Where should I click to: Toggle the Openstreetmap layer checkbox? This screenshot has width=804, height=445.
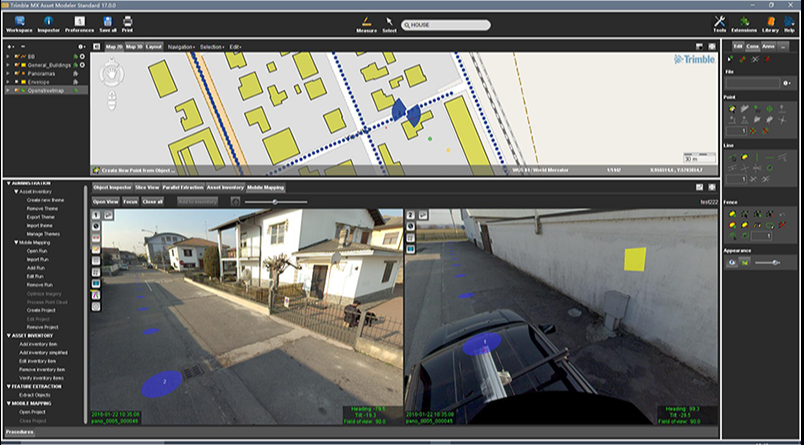[x=17, y=90]
